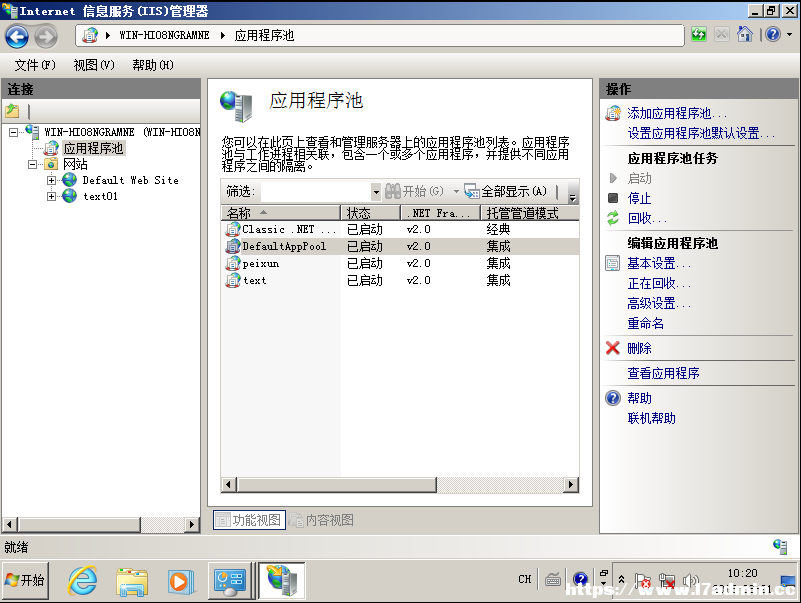Sort by 状态 column header
Image resolution: width=801 pixels, height=603 pixels.
(370, 213)
